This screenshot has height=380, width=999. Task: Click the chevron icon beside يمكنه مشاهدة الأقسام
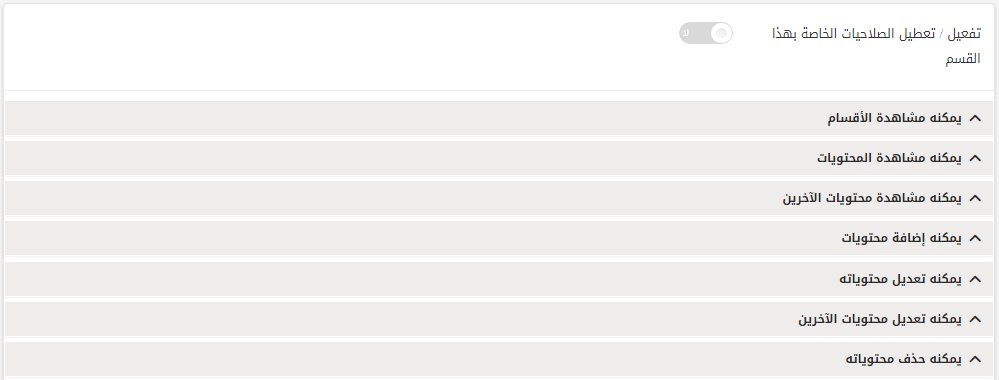click(975, 118)
